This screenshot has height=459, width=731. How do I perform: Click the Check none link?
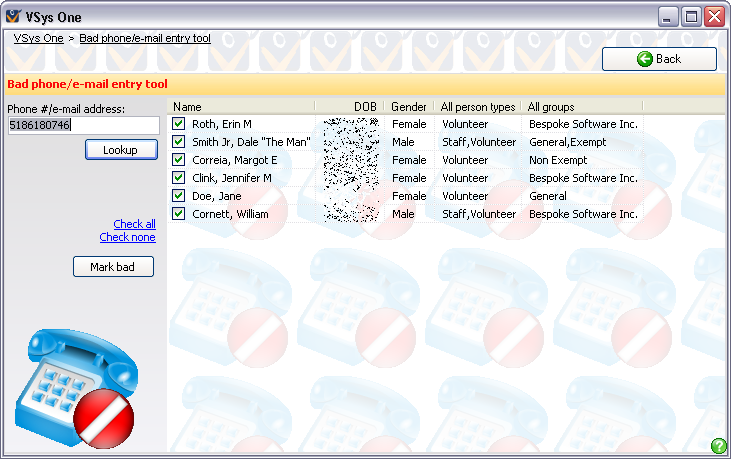tap(127, 237)
